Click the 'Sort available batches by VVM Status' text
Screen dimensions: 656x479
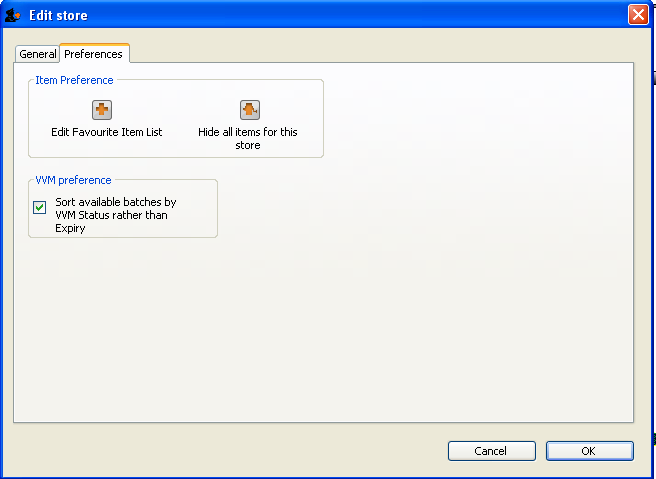tap(116, 215)
